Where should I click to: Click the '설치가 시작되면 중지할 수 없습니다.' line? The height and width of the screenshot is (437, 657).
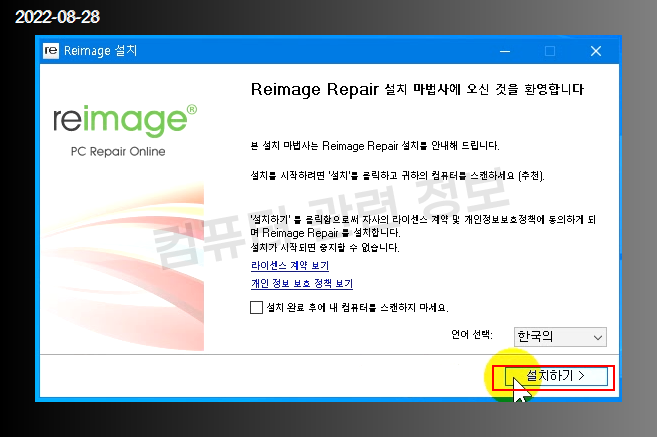pyautogui.click(x=325, y=247)
